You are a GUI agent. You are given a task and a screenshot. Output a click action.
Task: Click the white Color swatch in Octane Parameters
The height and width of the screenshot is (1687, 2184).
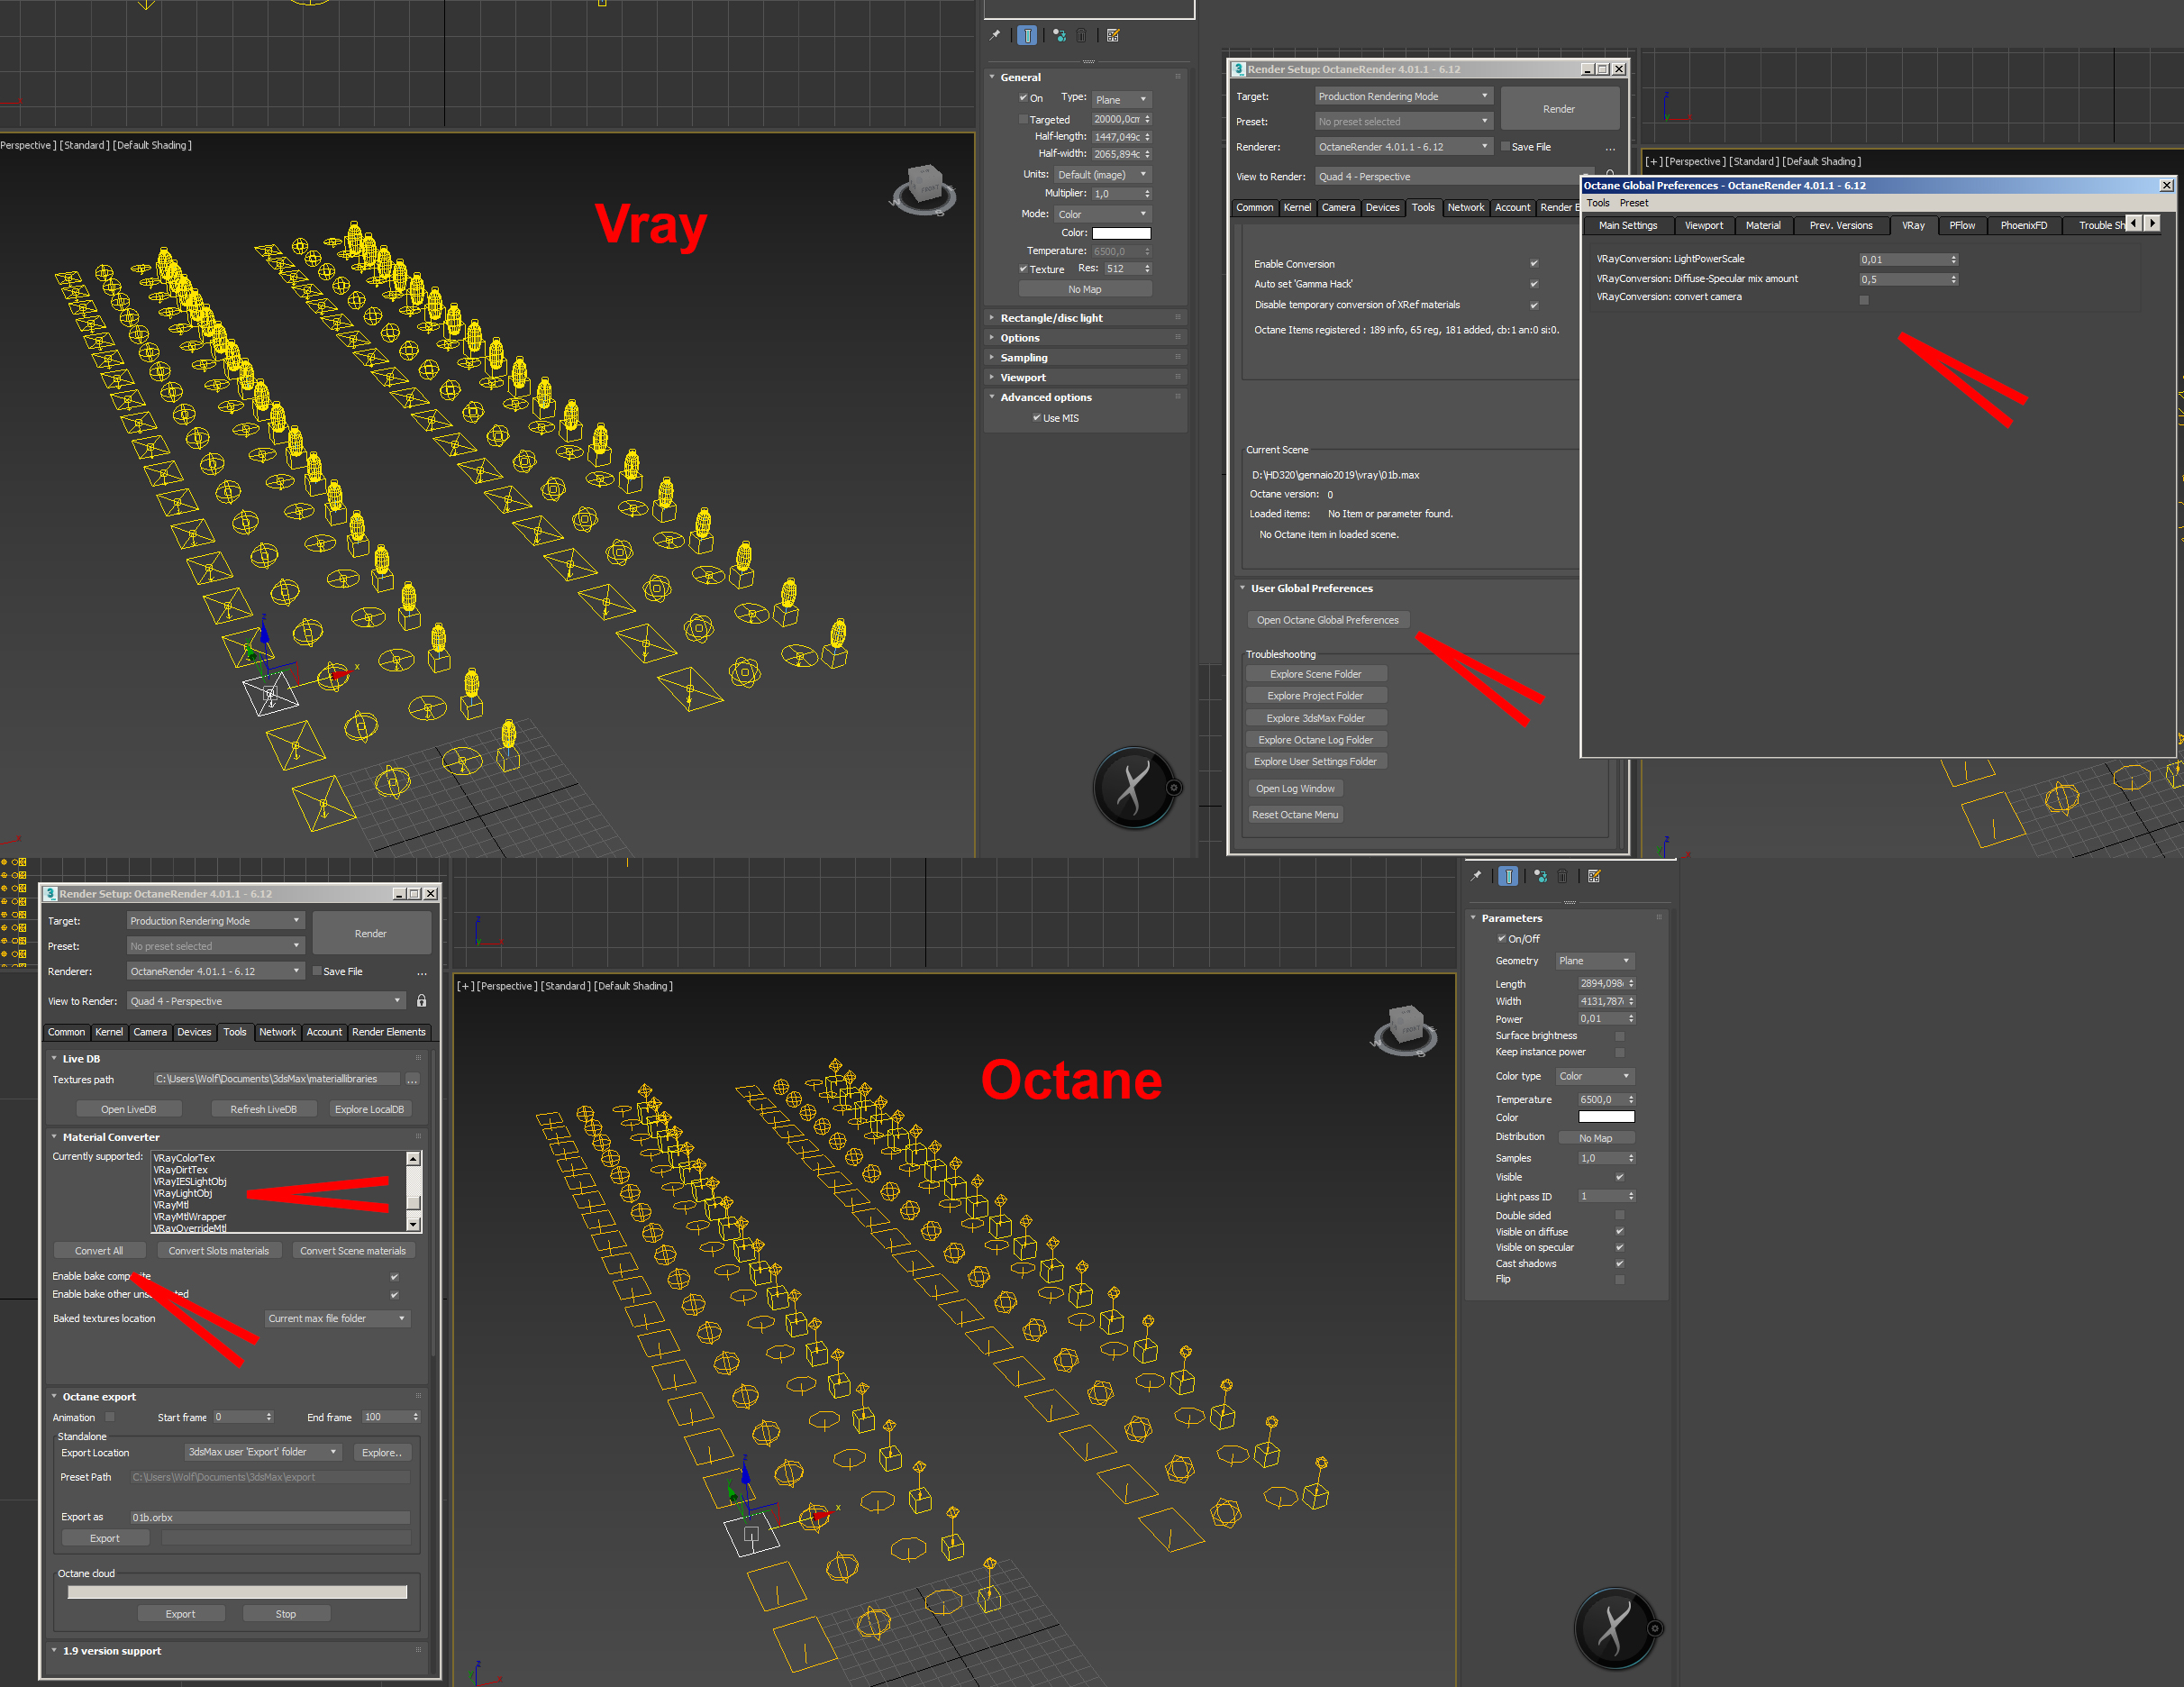tap(1606, 1117)
